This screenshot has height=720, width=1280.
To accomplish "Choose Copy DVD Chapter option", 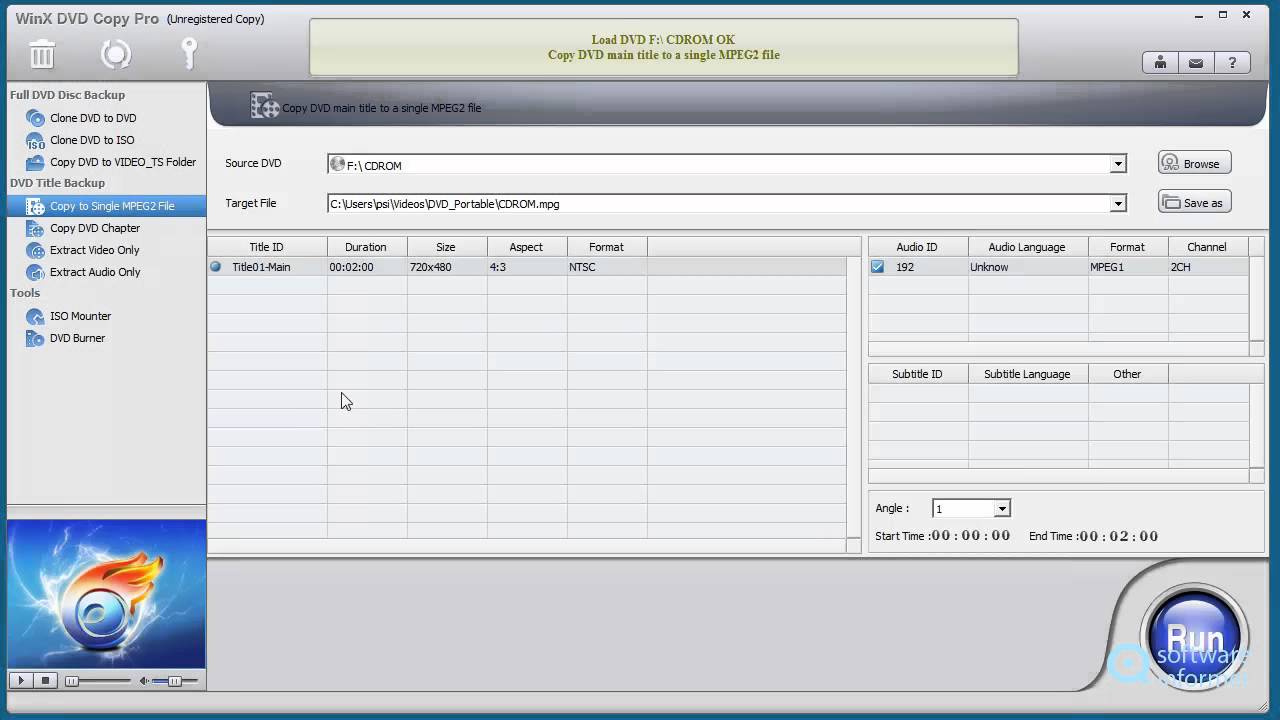I will click(x=95, y=228).
